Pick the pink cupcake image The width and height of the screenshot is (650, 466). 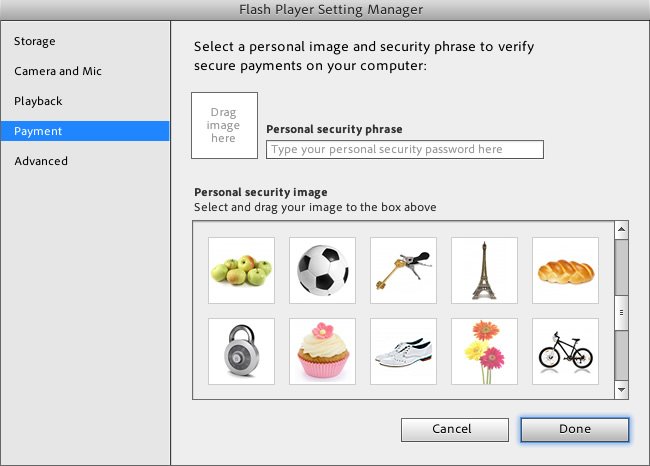(x=322, y=351)
